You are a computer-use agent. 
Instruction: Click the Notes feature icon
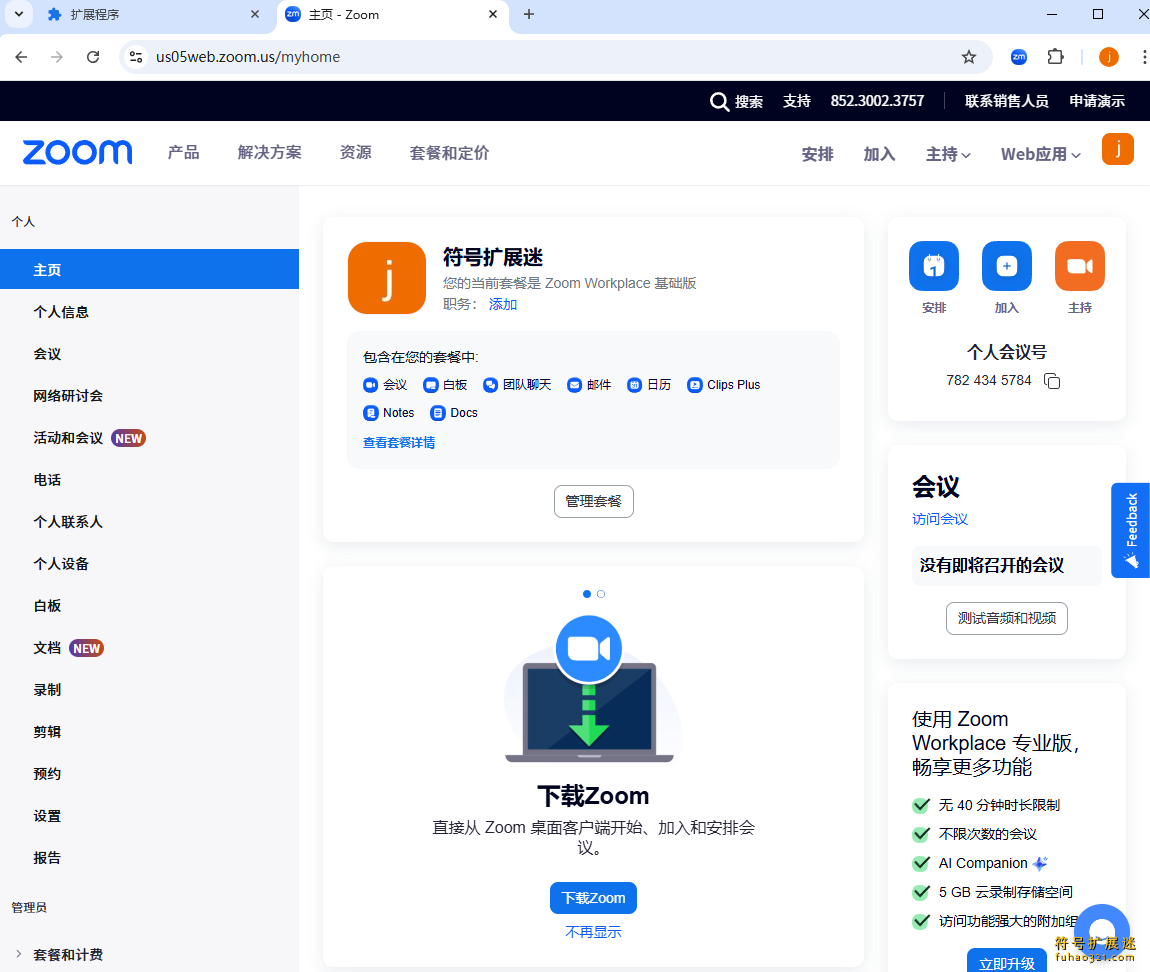[370, 413]
